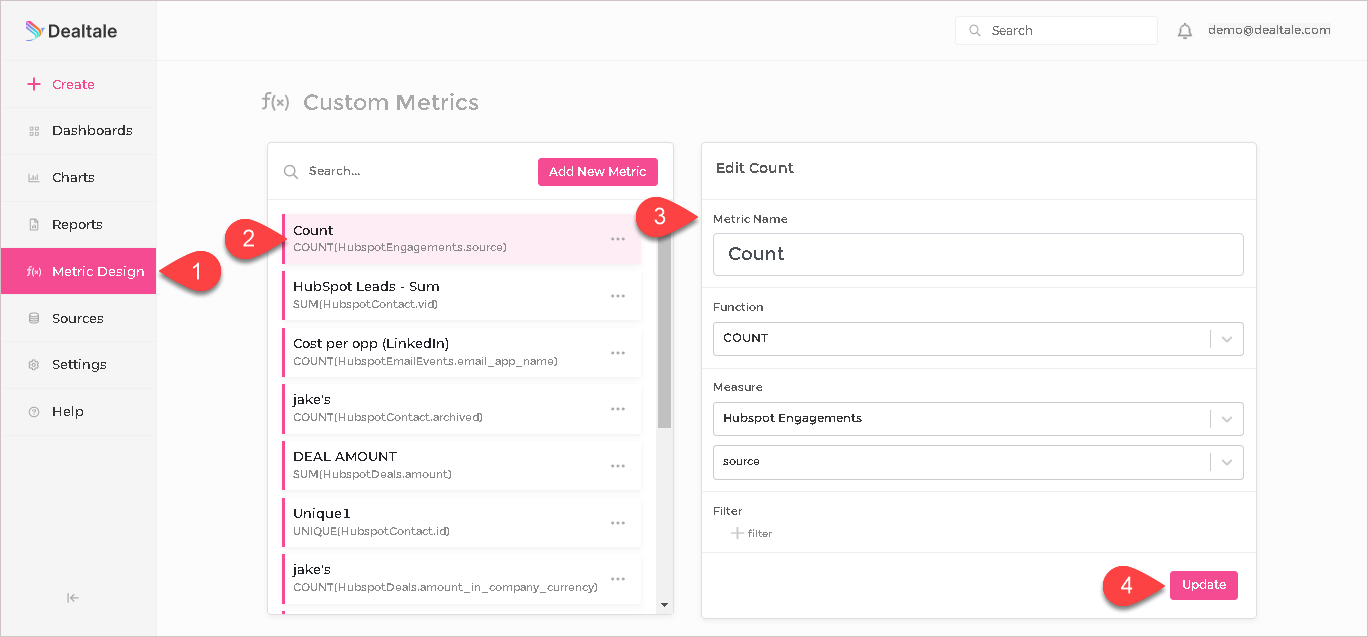
Task: Open options for jake's HubspotContact.archived metric
Action: 618,409
